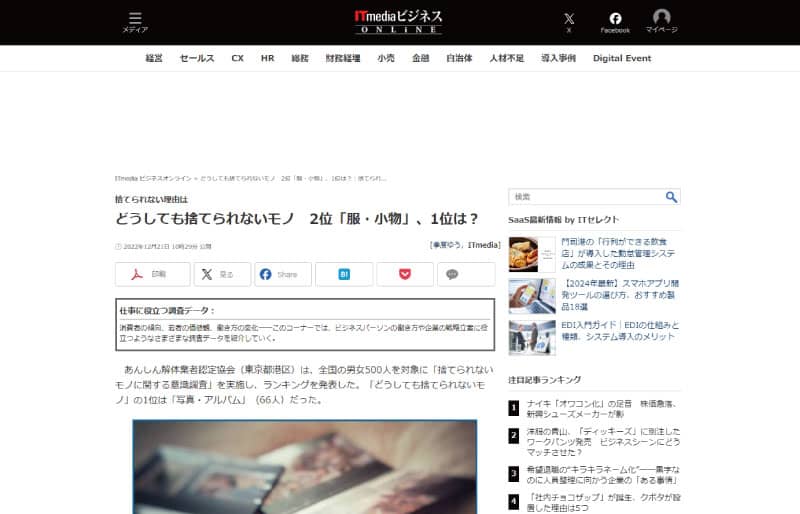Select the 経営 navigation item
The image size is (800, 514).
click(154, 59)
